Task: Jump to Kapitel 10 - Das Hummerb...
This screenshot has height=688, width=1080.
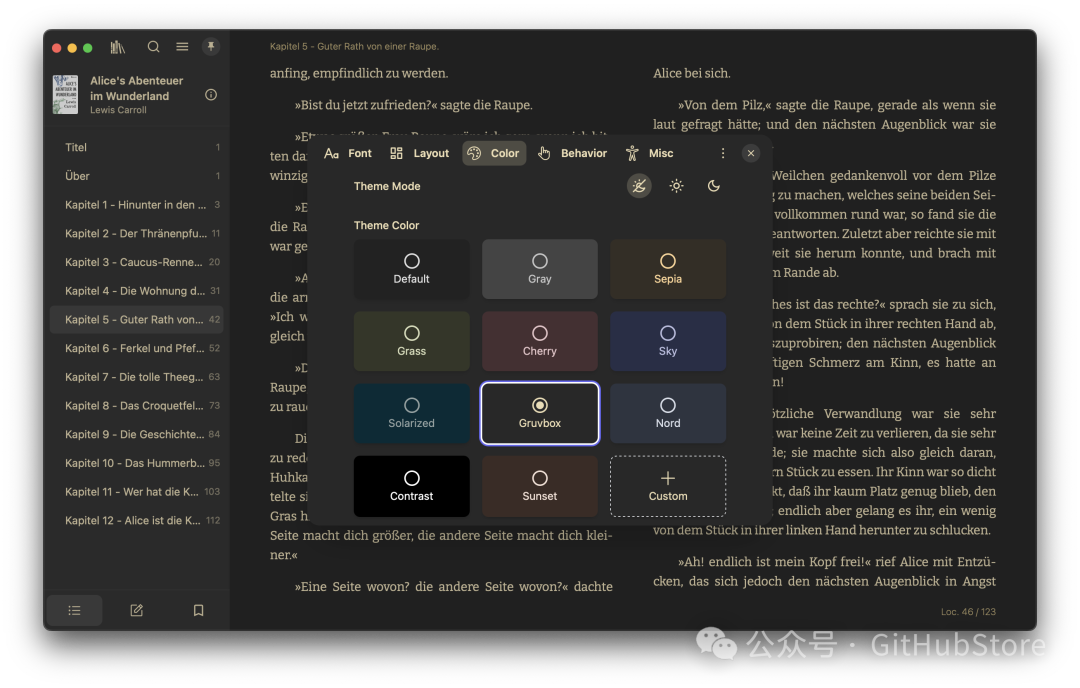Action: coord(137,463)
